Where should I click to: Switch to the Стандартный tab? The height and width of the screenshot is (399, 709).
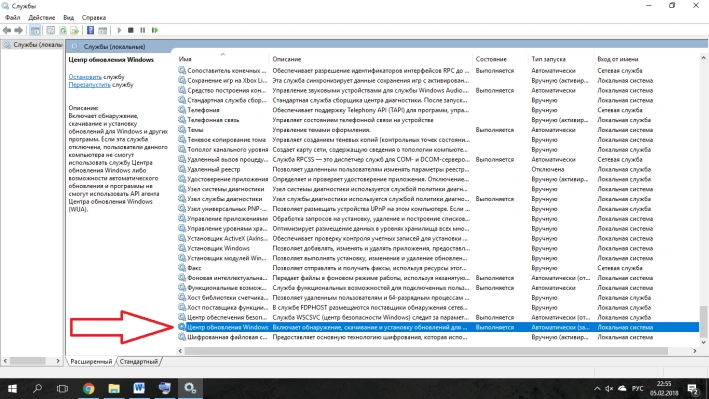pos(139,361)
